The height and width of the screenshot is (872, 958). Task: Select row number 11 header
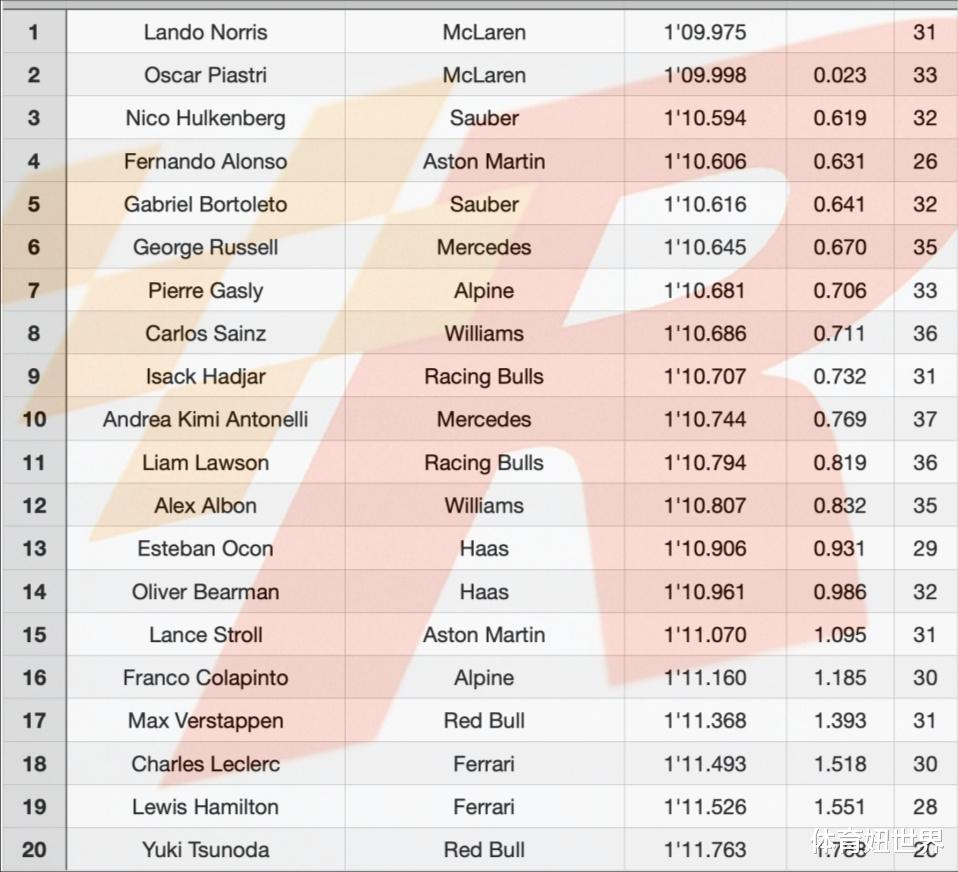[x=34, y=462]
